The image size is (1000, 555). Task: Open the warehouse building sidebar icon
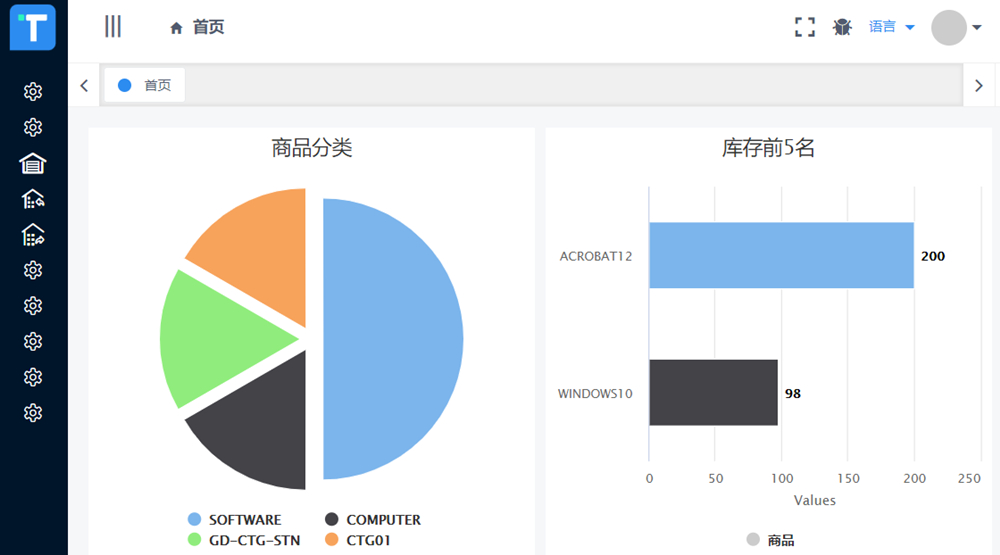(x=33, y=164)
